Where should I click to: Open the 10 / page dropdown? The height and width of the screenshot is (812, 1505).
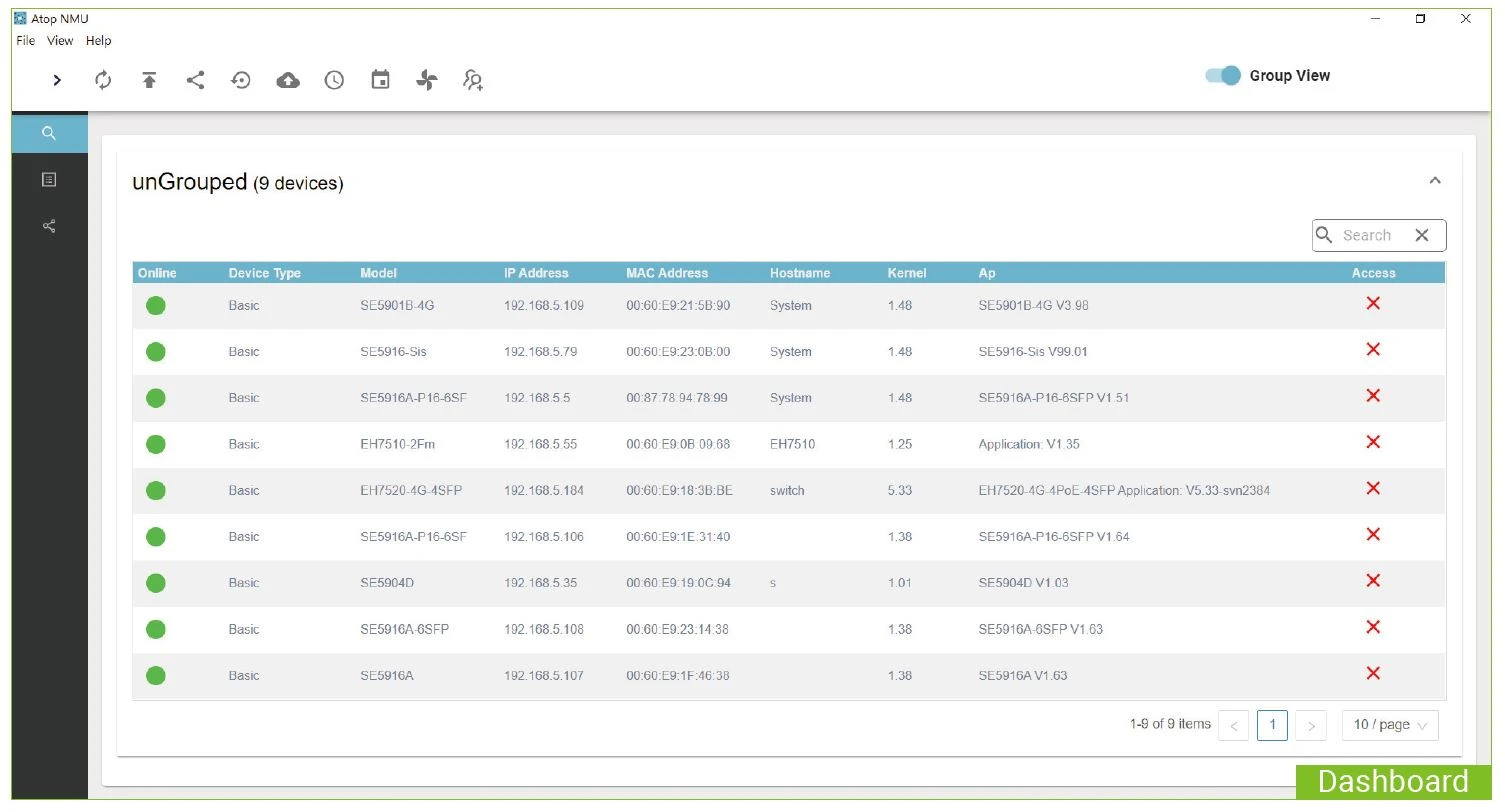coord(1390,725)
